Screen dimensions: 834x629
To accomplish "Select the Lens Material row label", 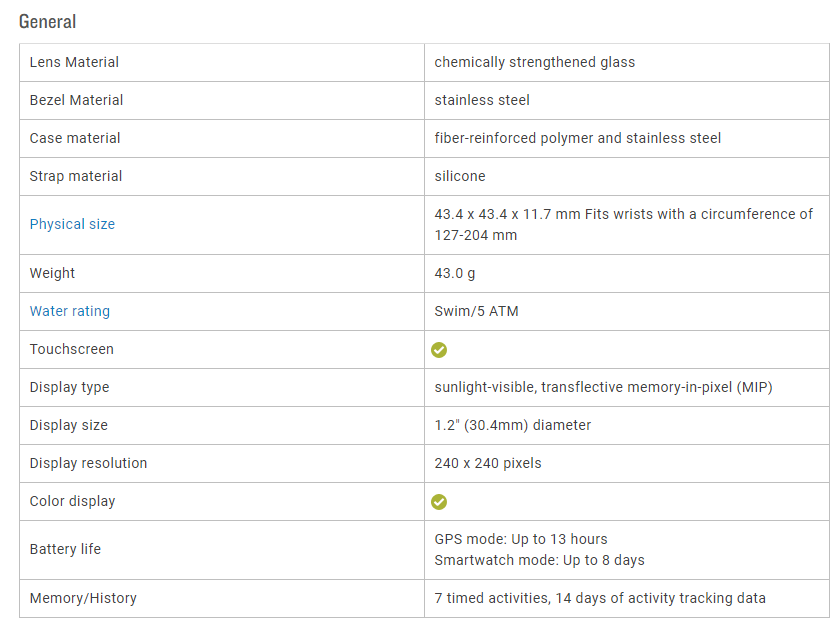I will [x=74, y=62].
